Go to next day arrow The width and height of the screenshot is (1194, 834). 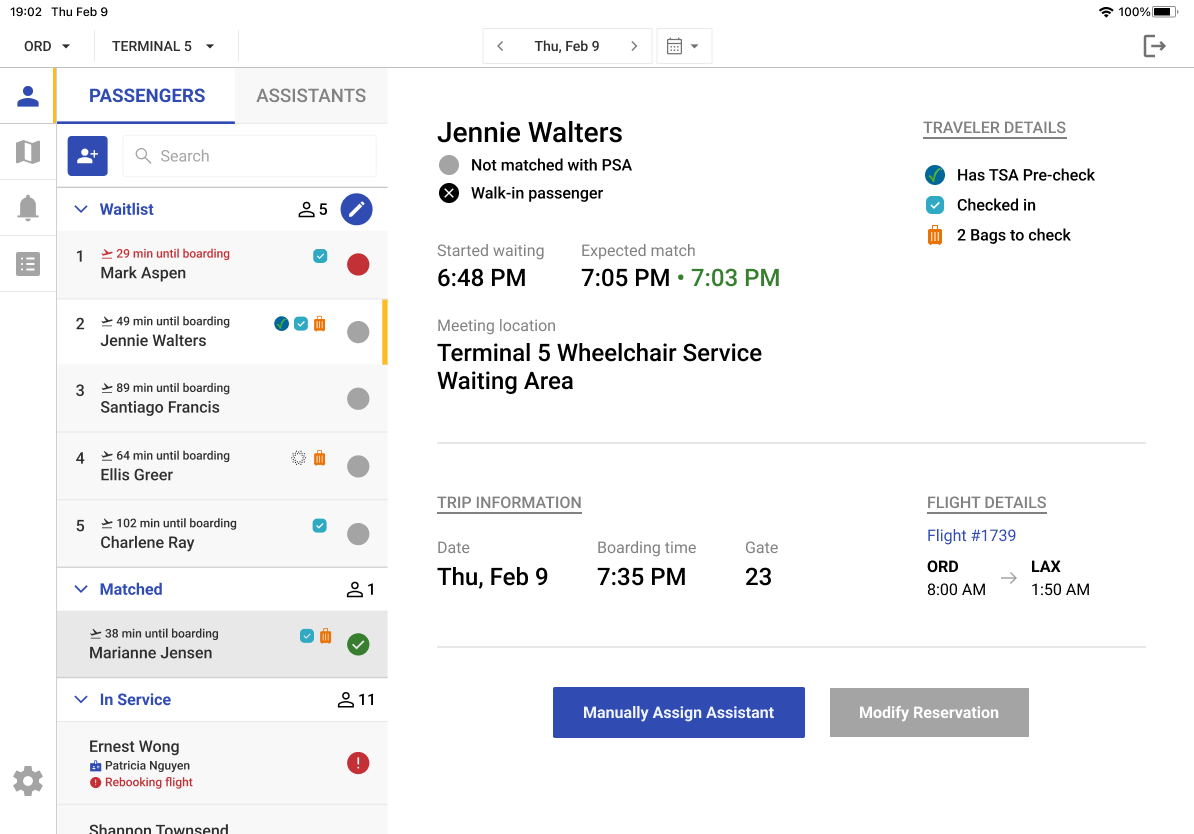634,46
